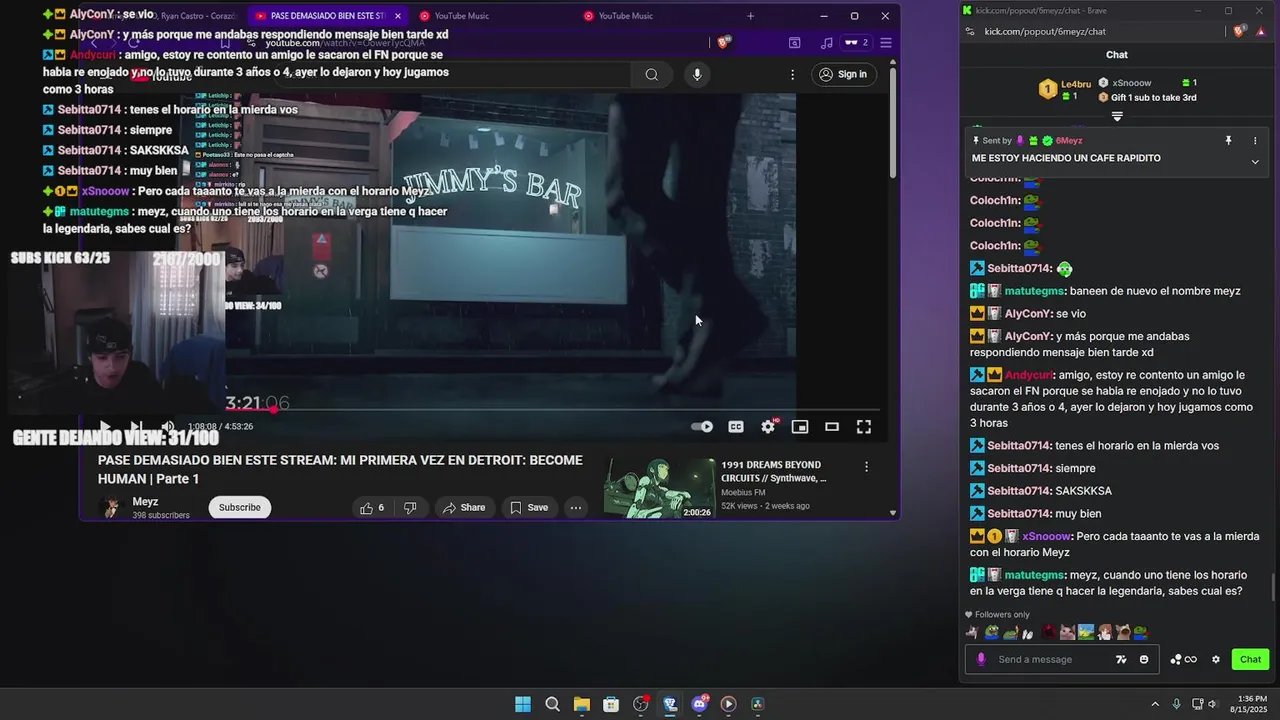Enter fullscreen on YouTube video
The image size is (1280, 720).
tap(864, 426)
